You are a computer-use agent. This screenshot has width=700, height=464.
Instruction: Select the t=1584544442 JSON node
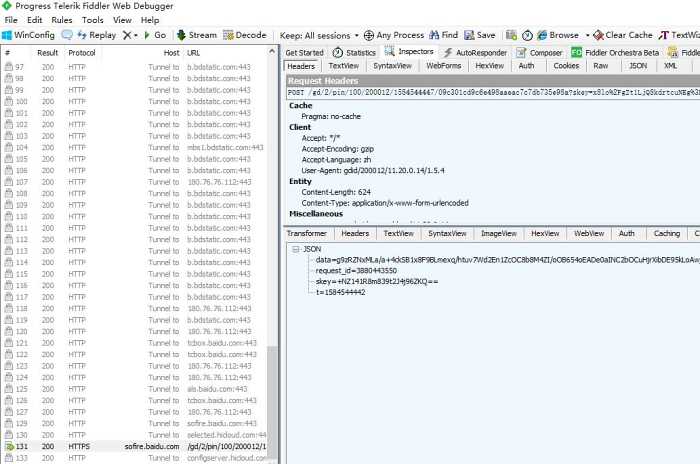point(340,293)
